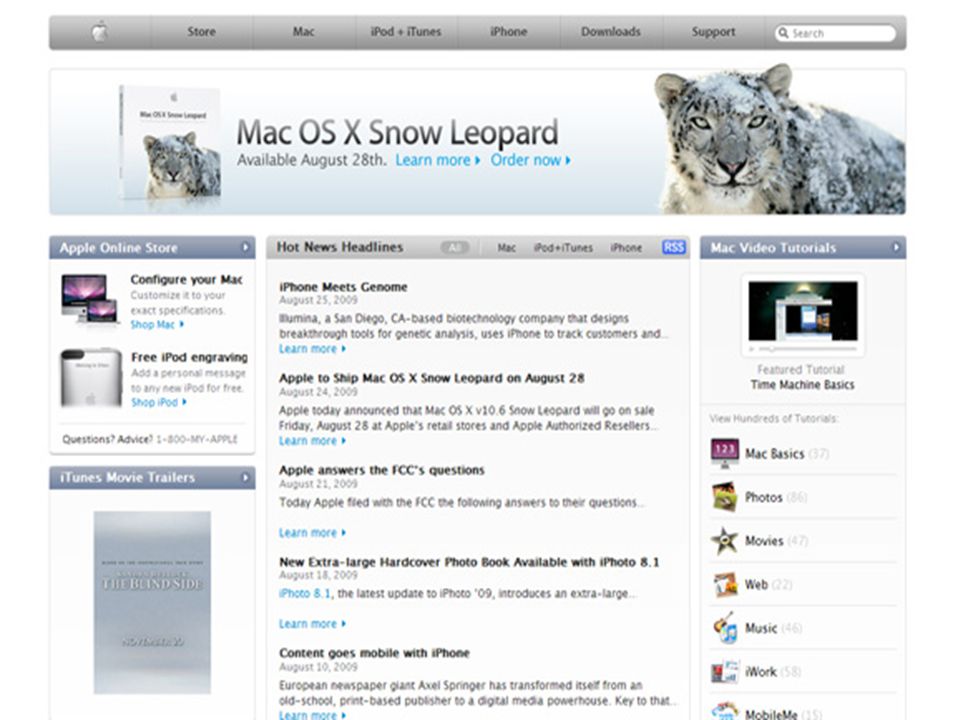Expand the Mac Video Tutorials header arrow
960x720 pixels.
(x=896, y=247)
